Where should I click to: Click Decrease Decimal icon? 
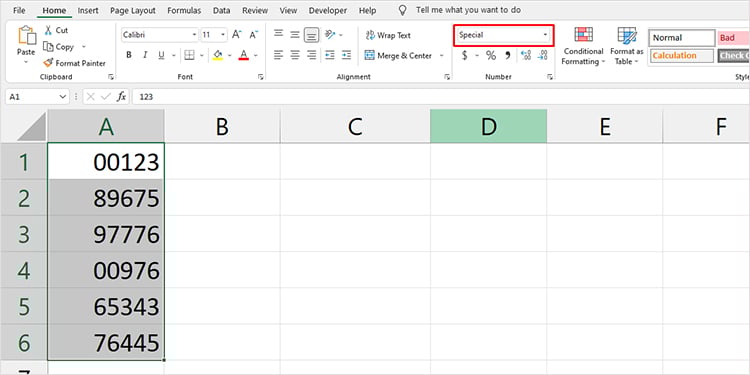542,55
